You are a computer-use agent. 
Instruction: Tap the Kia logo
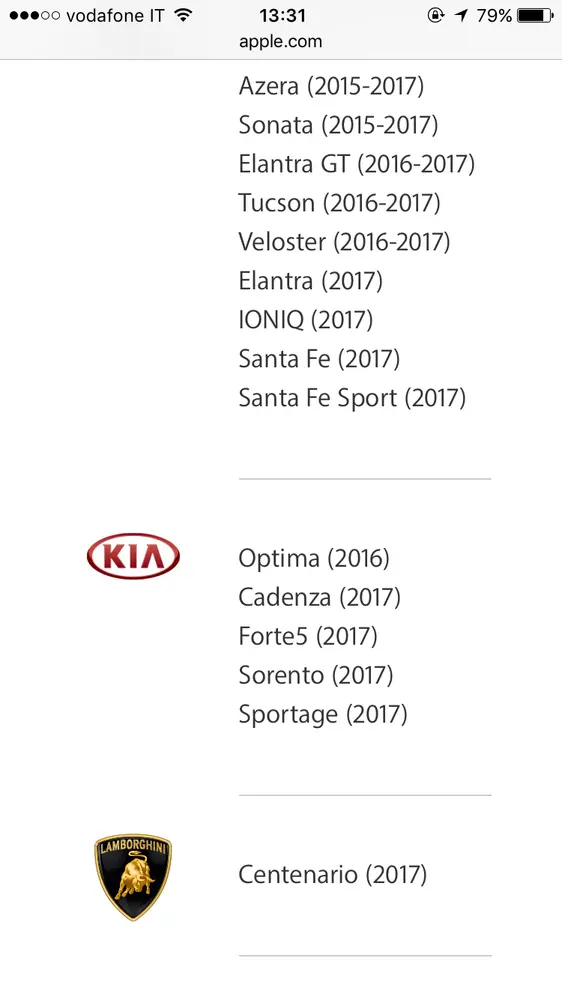click(133, 556)
